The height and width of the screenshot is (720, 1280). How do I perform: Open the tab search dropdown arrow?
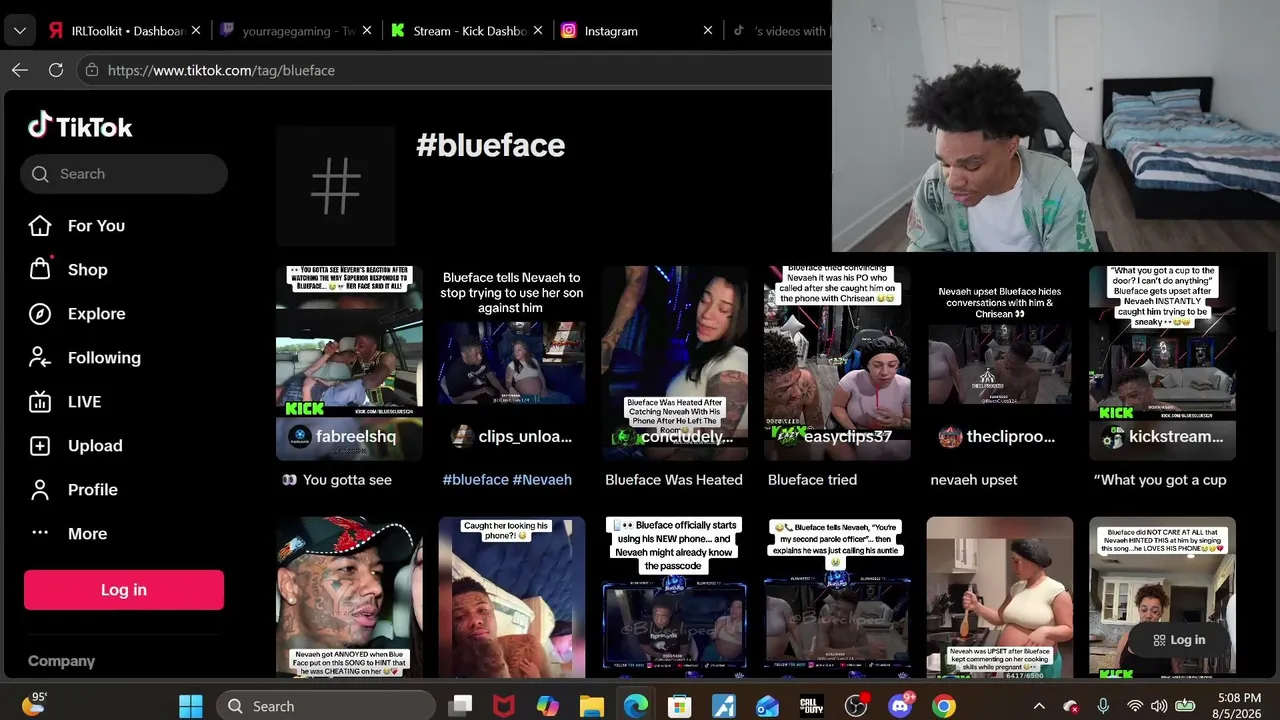pos(20,30)
